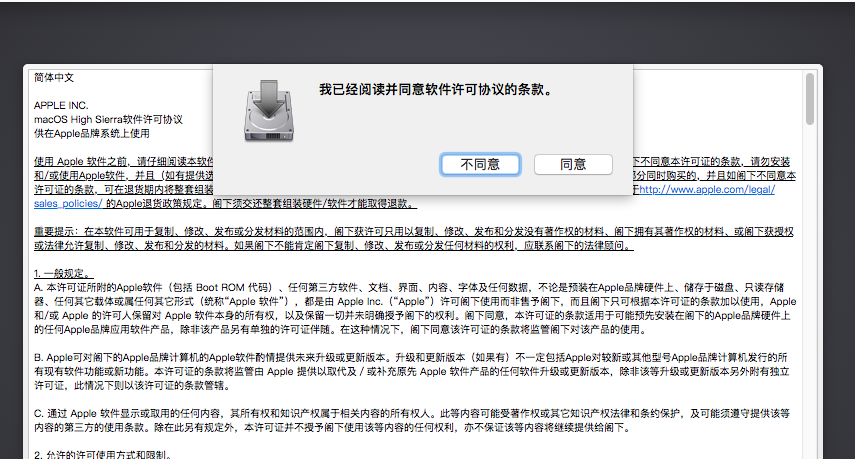Screen dimensions: 855x459
Task: Click the 1. 一般规定。 section heading
Action: 64,273
